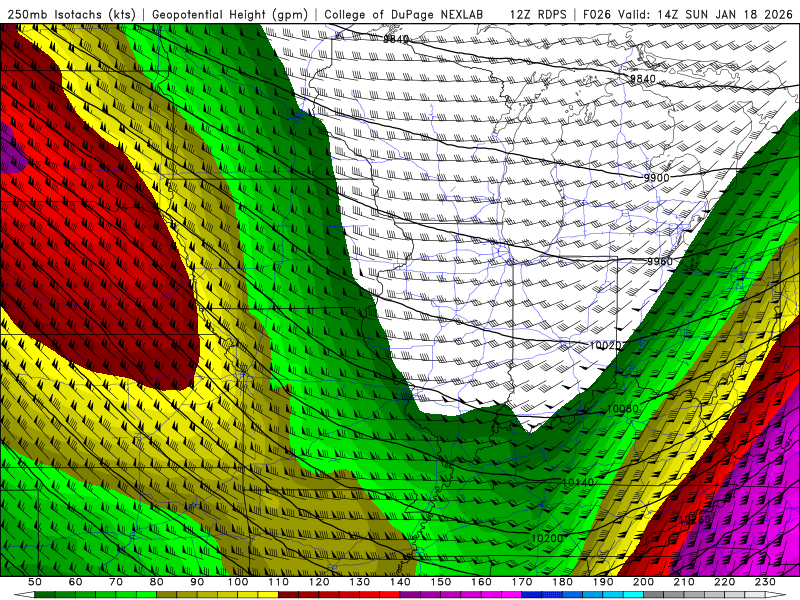Click the 9960 height contour label

tap(660, 261)
